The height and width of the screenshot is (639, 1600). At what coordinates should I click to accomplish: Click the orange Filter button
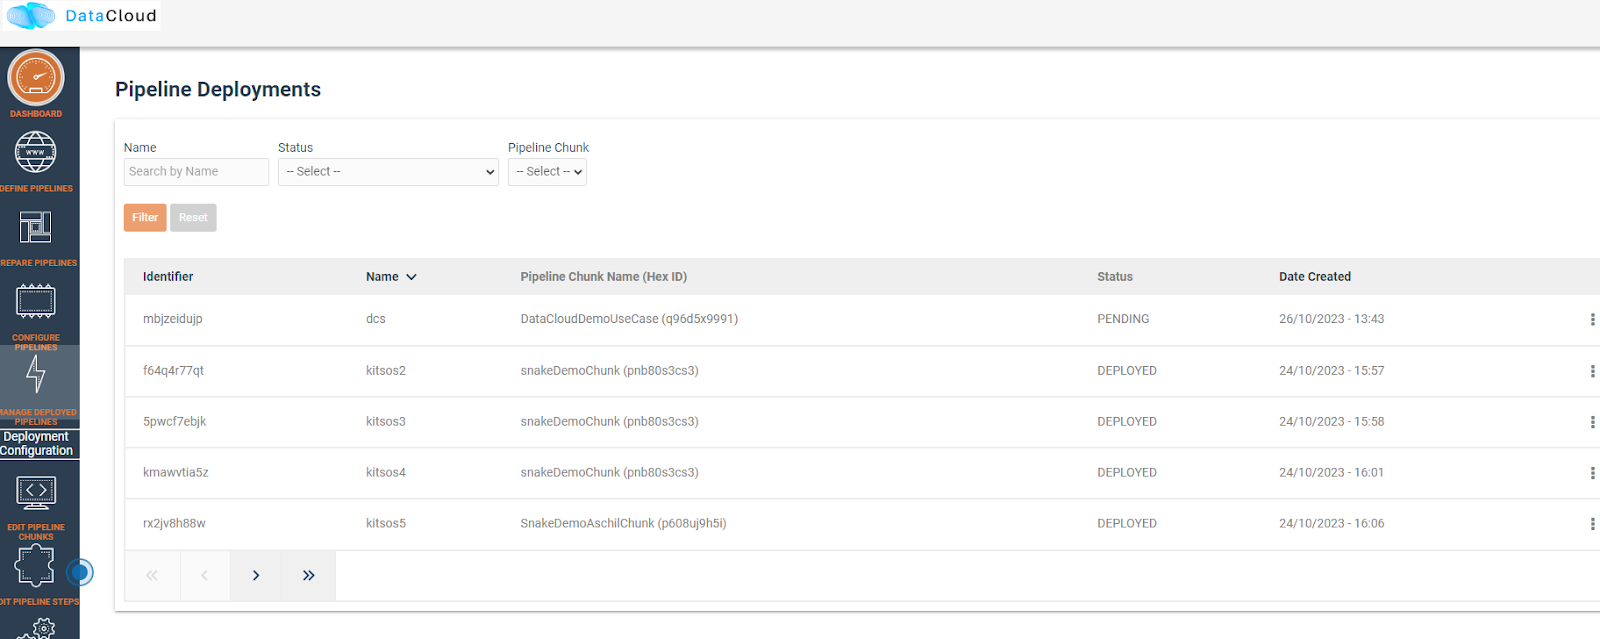(145, 218)
